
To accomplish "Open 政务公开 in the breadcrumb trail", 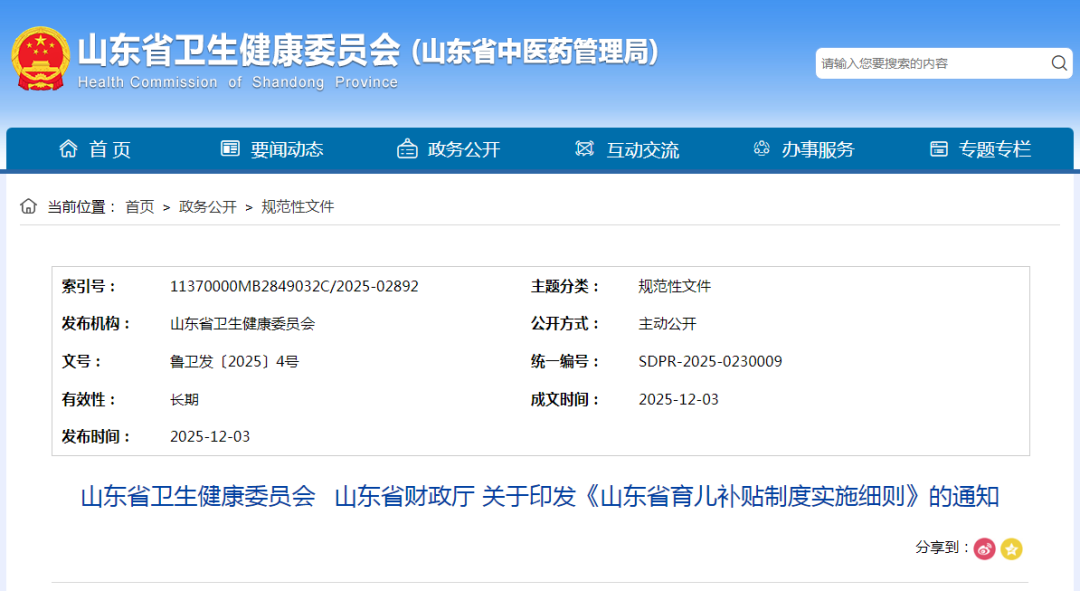I will pyautogui.click(x=208, y=207).
